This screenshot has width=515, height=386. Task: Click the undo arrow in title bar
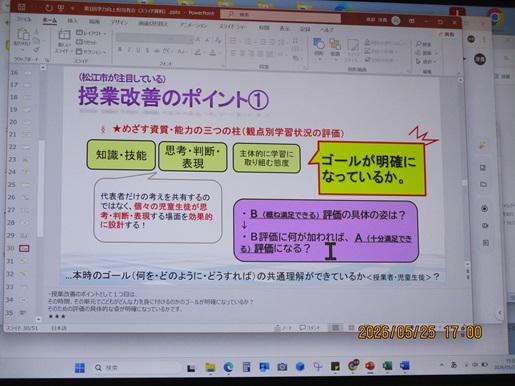pos(49,7)
